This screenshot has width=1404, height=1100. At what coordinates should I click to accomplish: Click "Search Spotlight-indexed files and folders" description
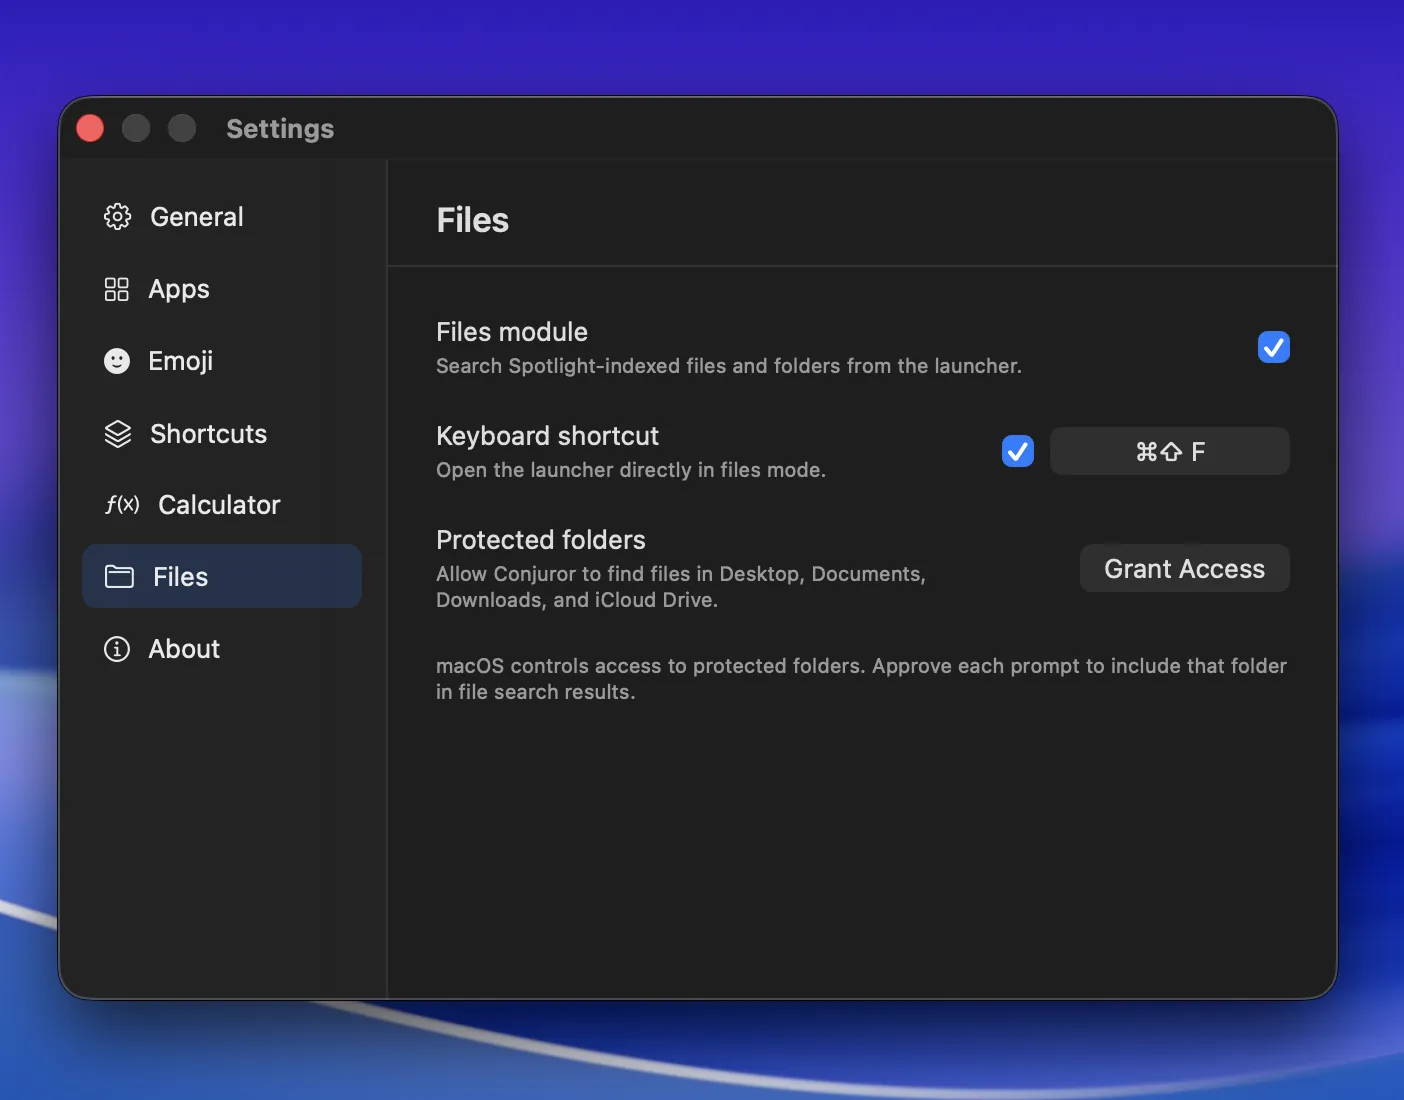[x=729, y=366]
